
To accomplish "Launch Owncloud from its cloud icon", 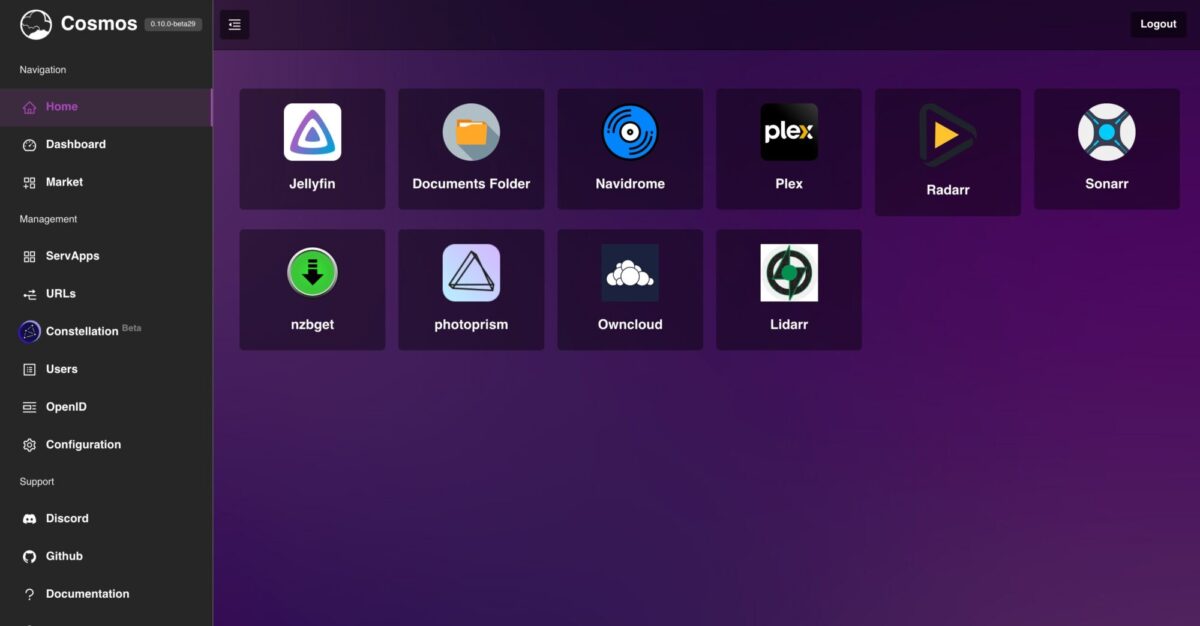I will coord(630,272).
